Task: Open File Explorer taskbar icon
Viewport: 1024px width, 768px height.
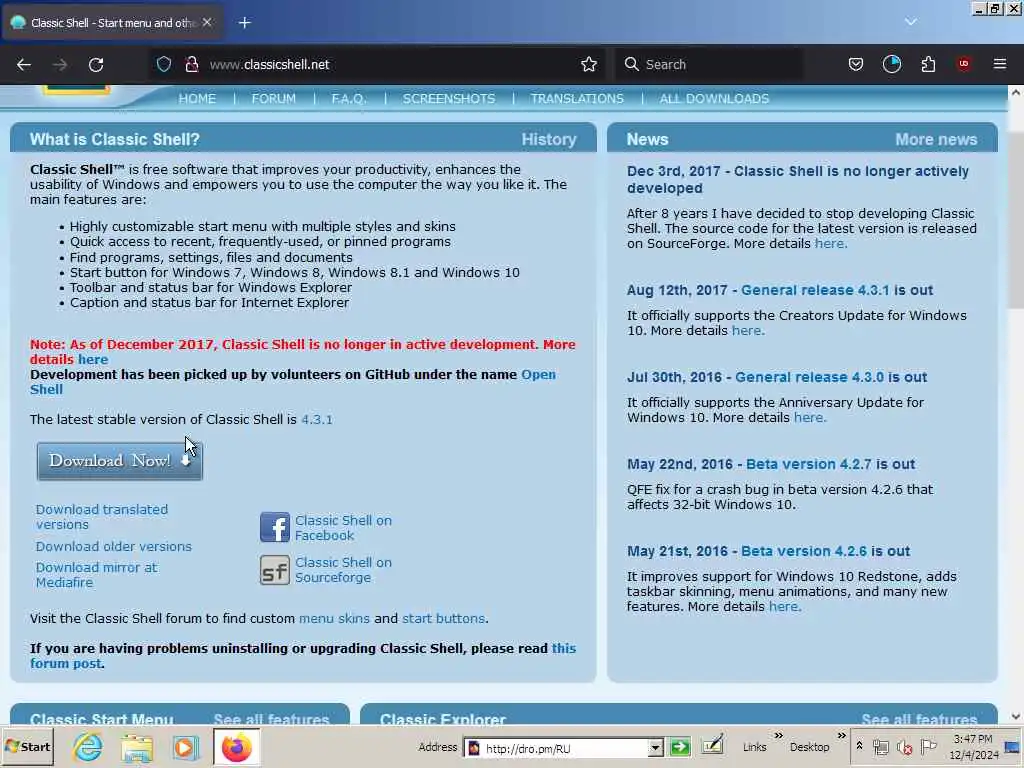Action: click(x=136, y=748)
